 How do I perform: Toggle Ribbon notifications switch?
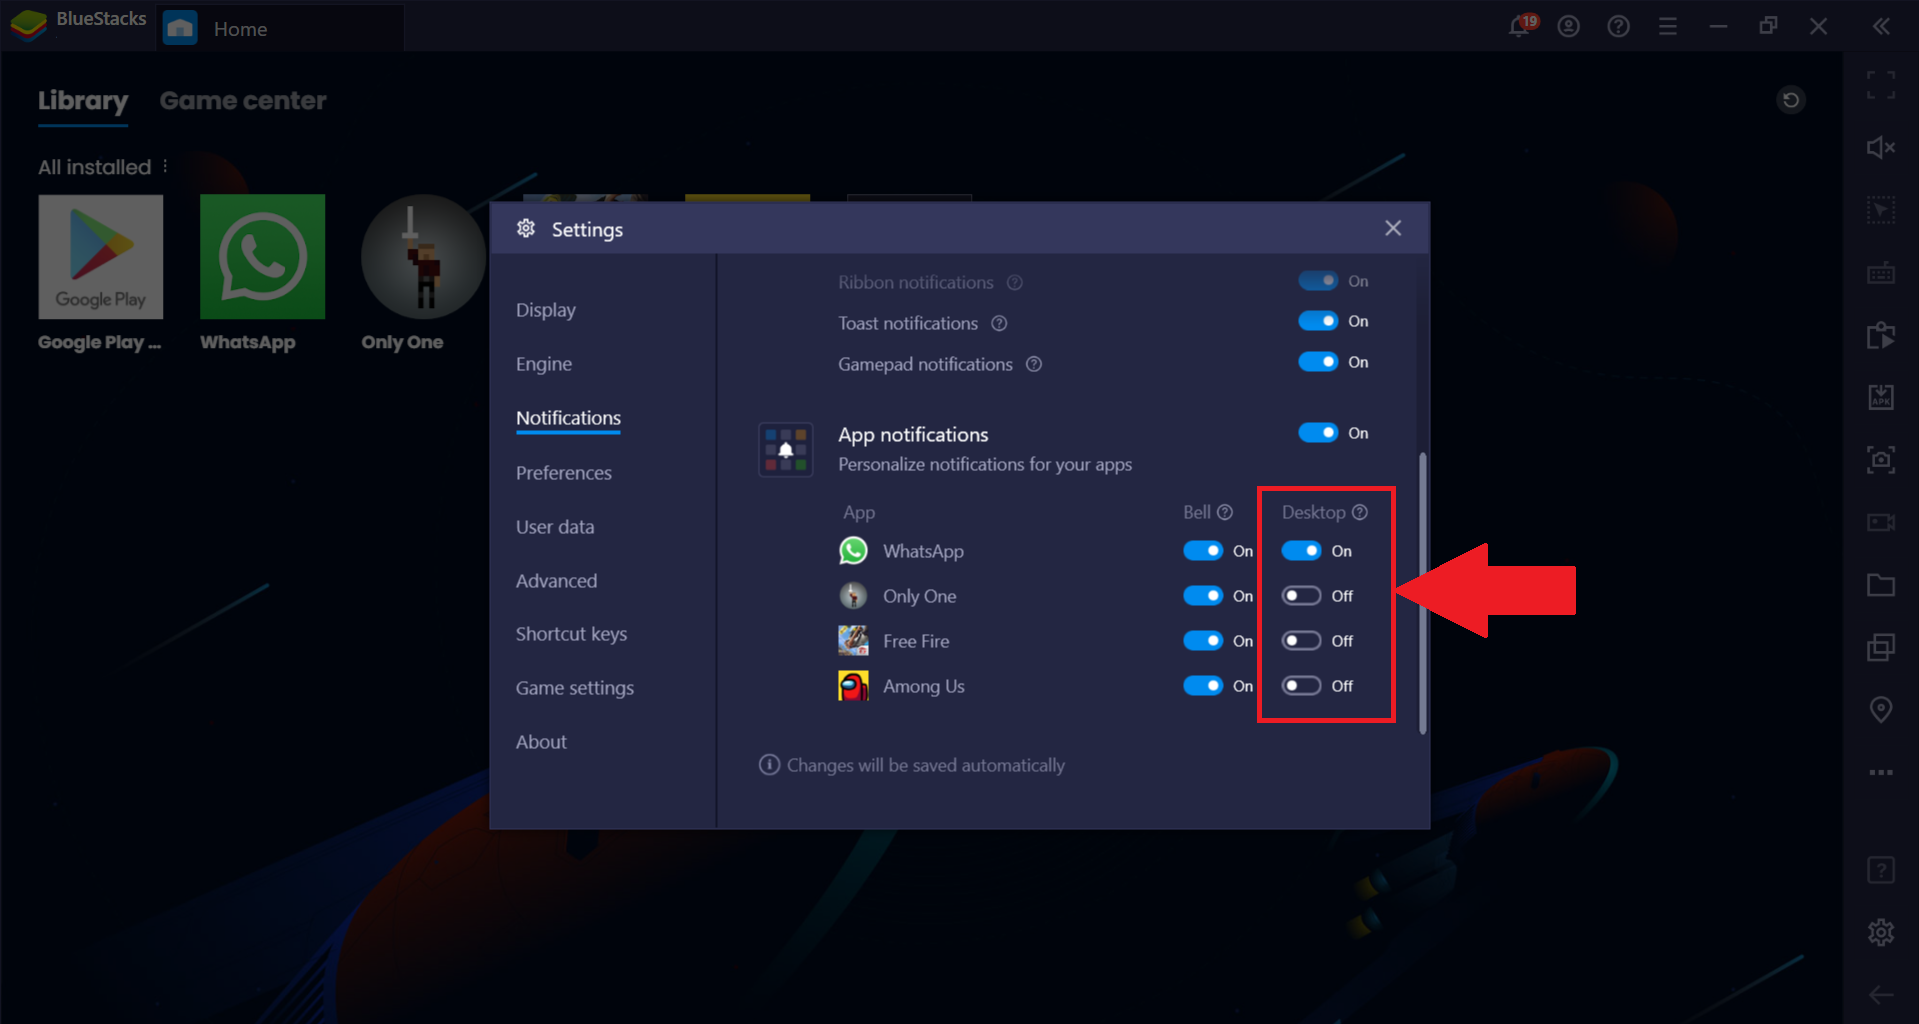[x=1318, y=281]
